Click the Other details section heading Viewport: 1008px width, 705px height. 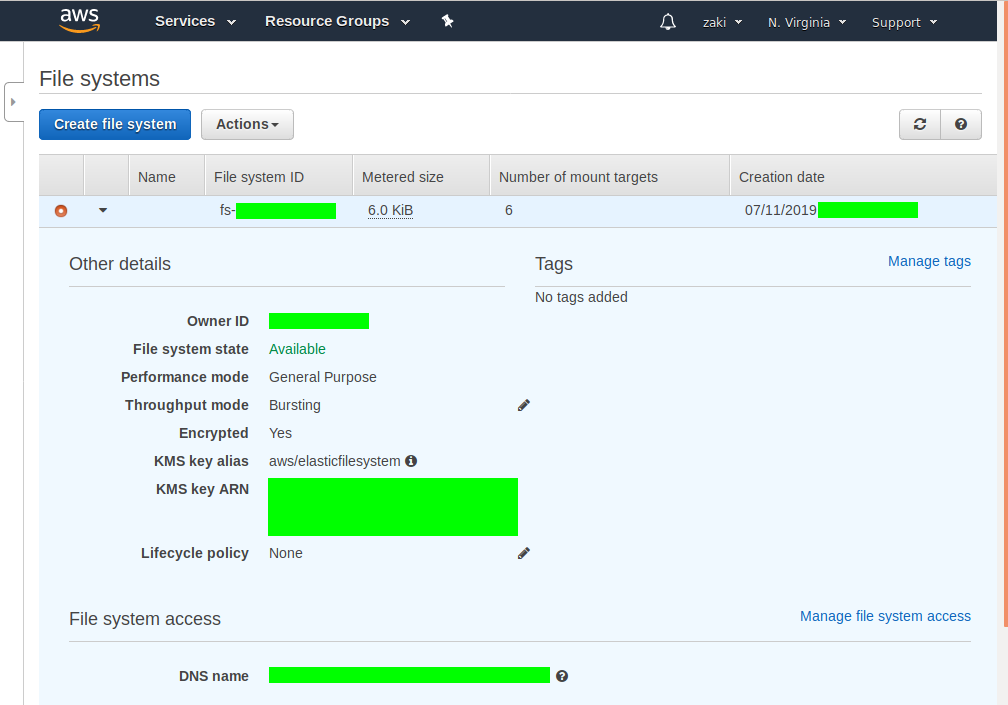[x=120, y=263]
